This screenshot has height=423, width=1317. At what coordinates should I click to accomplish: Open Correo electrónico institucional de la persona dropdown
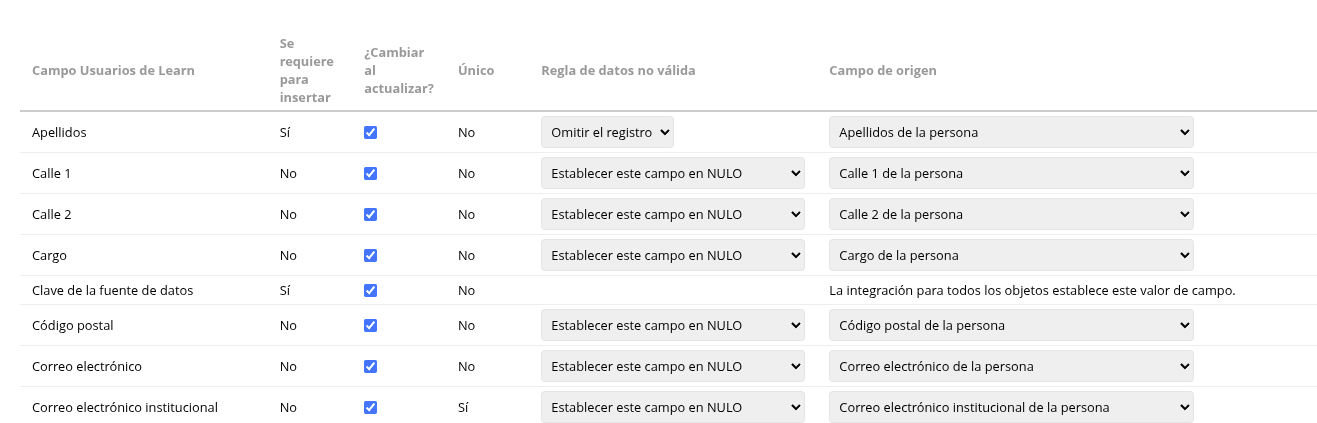(1011, 407)
